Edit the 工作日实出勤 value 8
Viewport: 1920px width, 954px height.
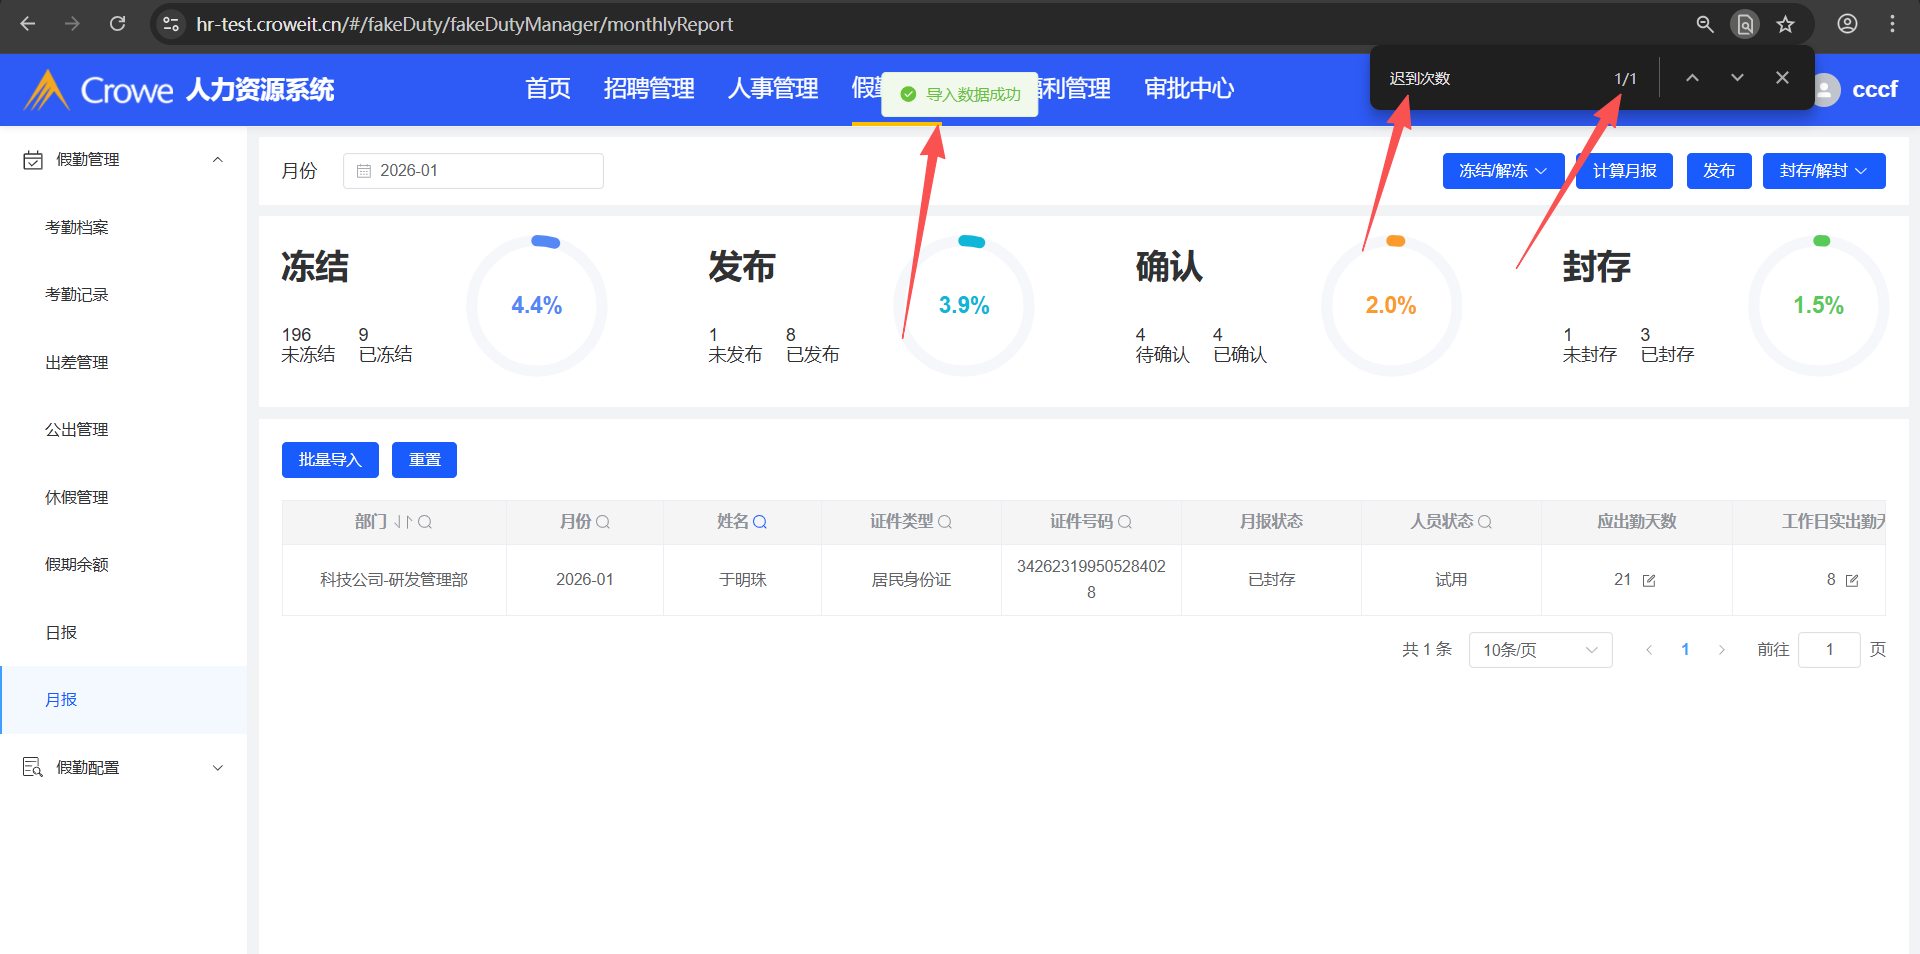pyautogui.click(x=1852, y=581)
